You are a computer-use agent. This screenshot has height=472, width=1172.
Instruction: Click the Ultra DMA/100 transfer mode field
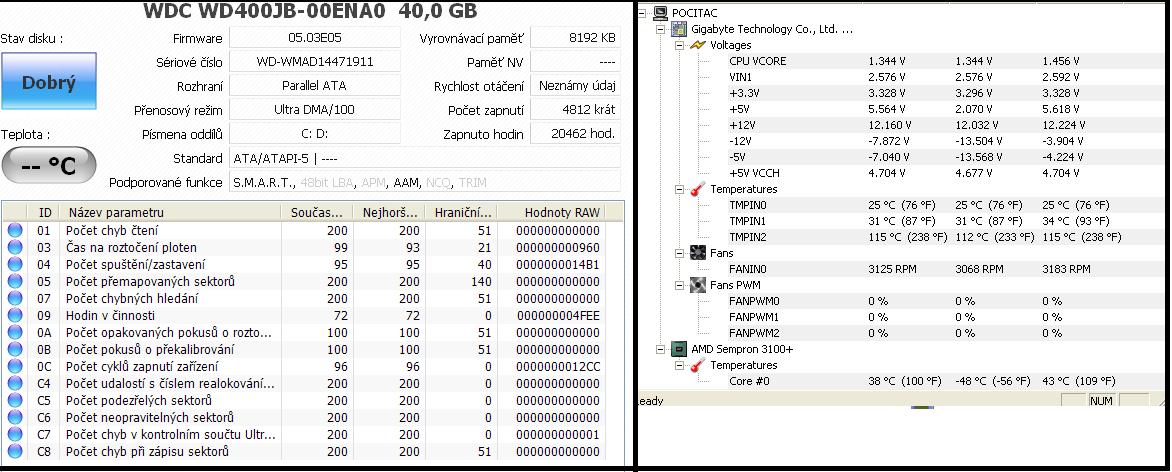click(x=315, y=110)
